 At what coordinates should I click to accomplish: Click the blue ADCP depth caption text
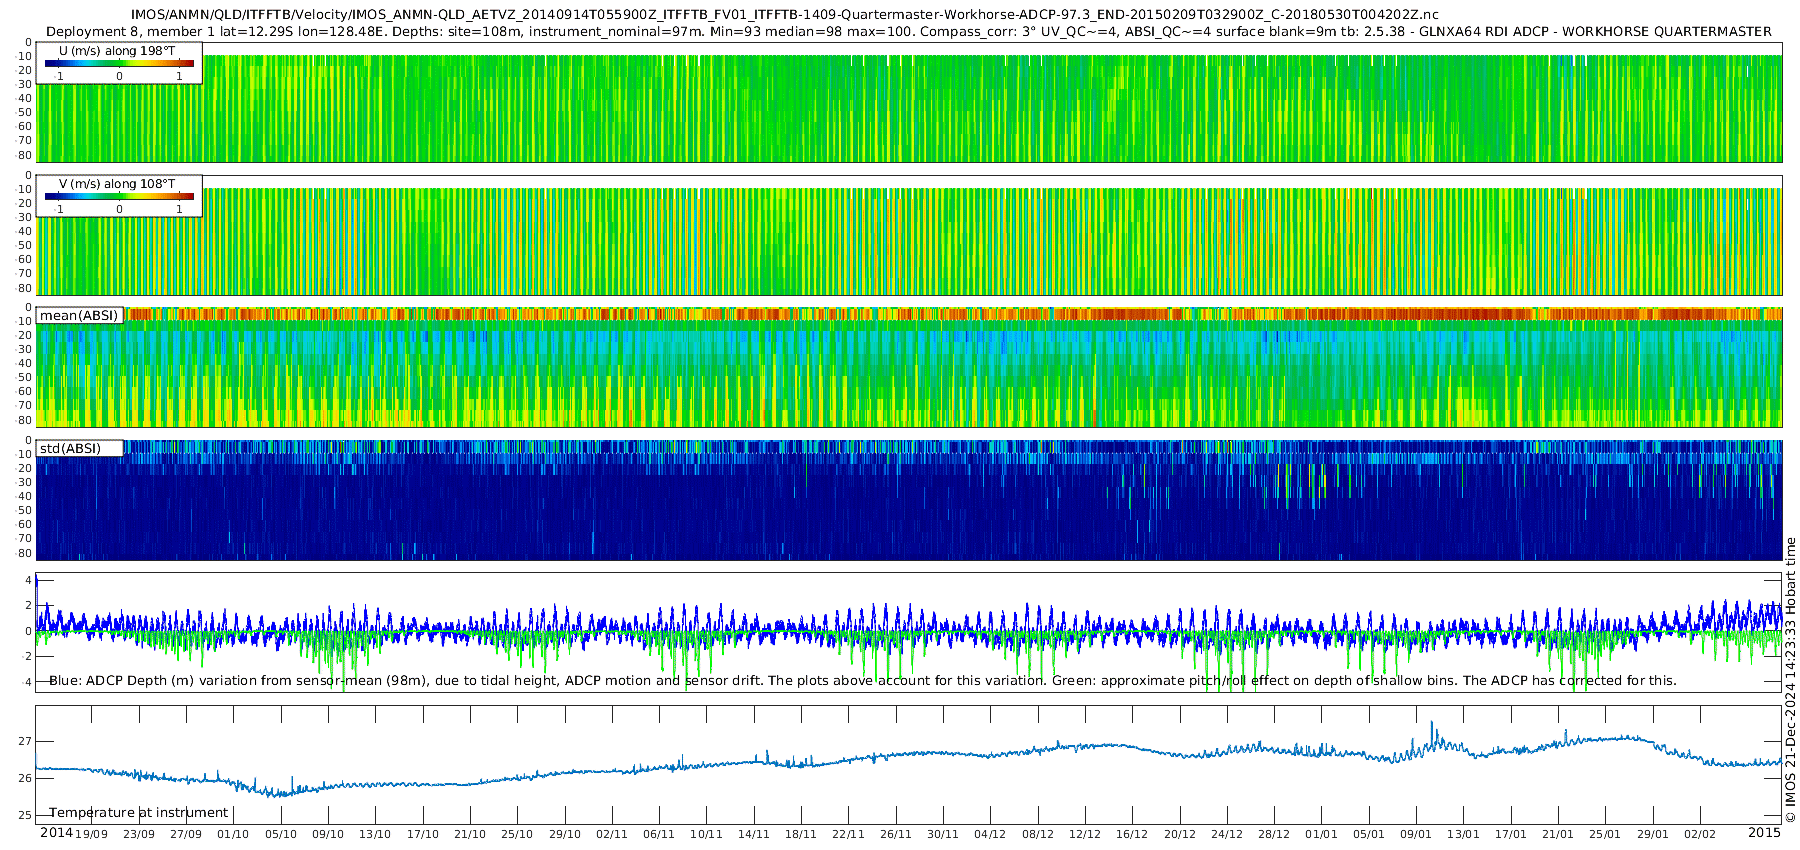(x=862, y=681)
